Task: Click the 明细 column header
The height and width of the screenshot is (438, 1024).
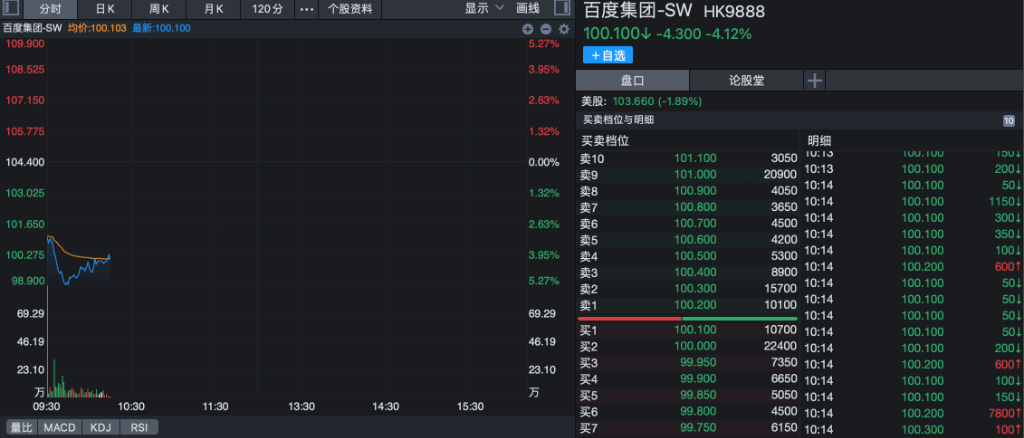Action: tap(818, 140)
